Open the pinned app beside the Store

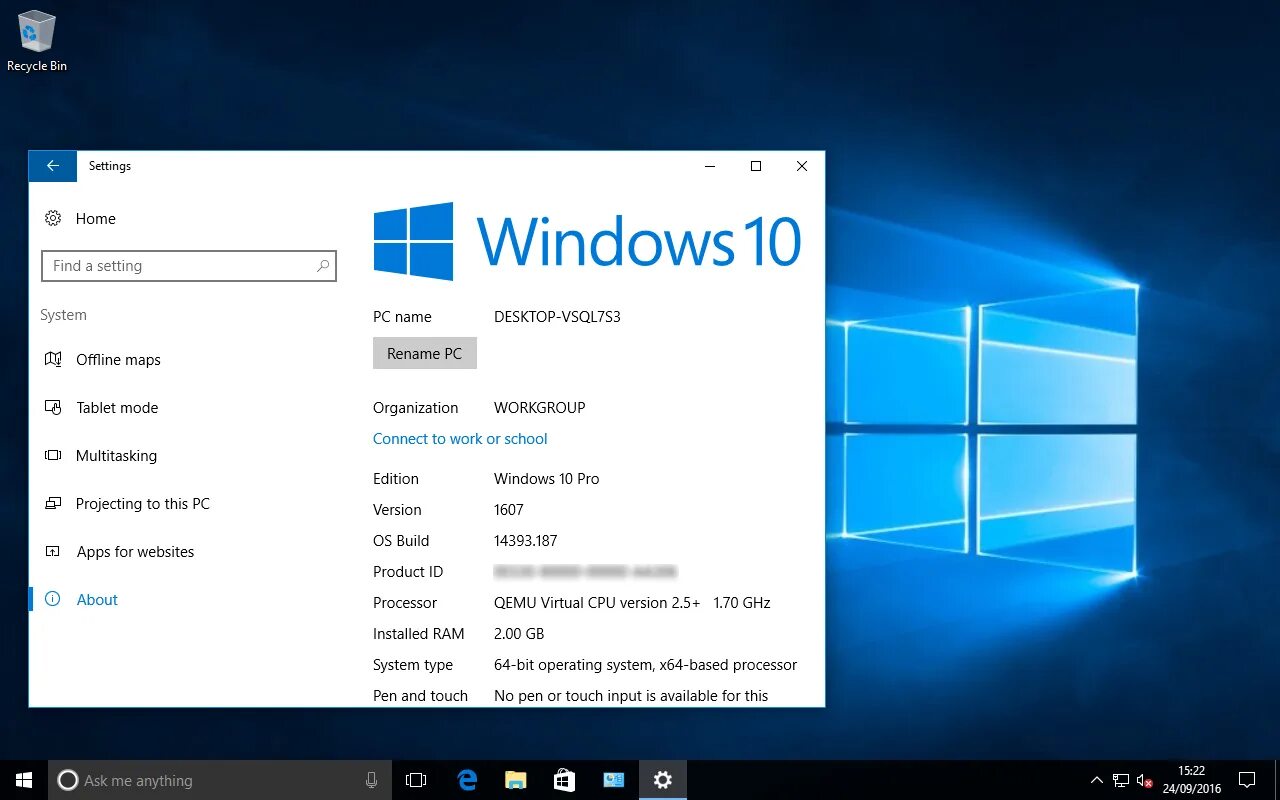[613, 780]
